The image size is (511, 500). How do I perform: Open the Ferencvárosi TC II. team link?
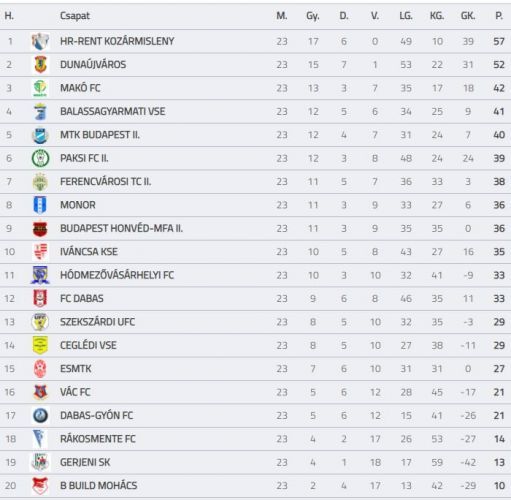[x=106, y=182]
